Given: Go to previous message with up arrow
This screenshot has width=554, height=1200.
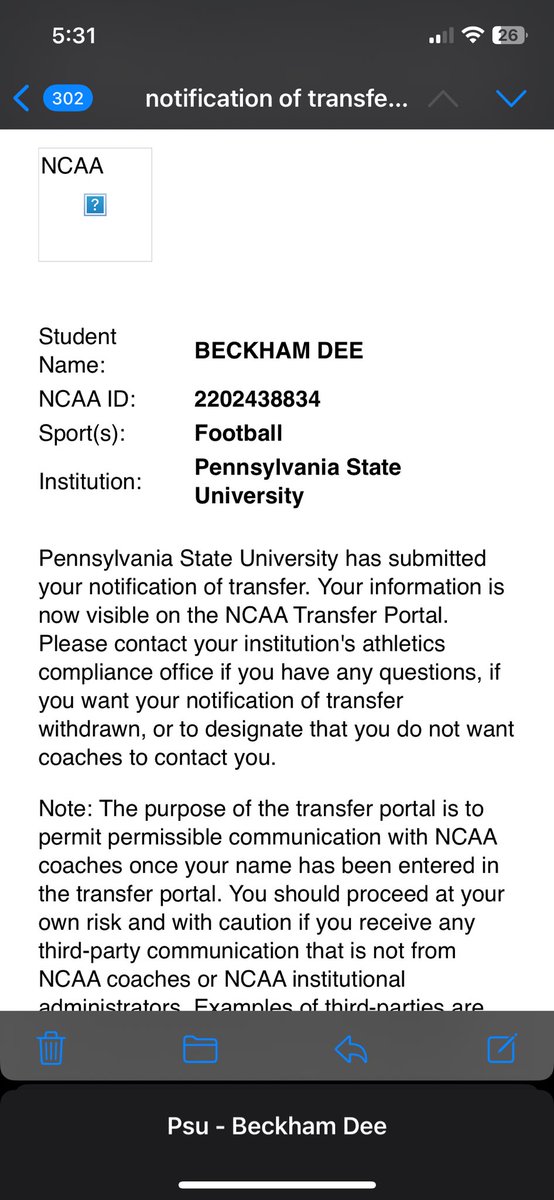Looking at the screenshot, I should click(x=445, y=98).
